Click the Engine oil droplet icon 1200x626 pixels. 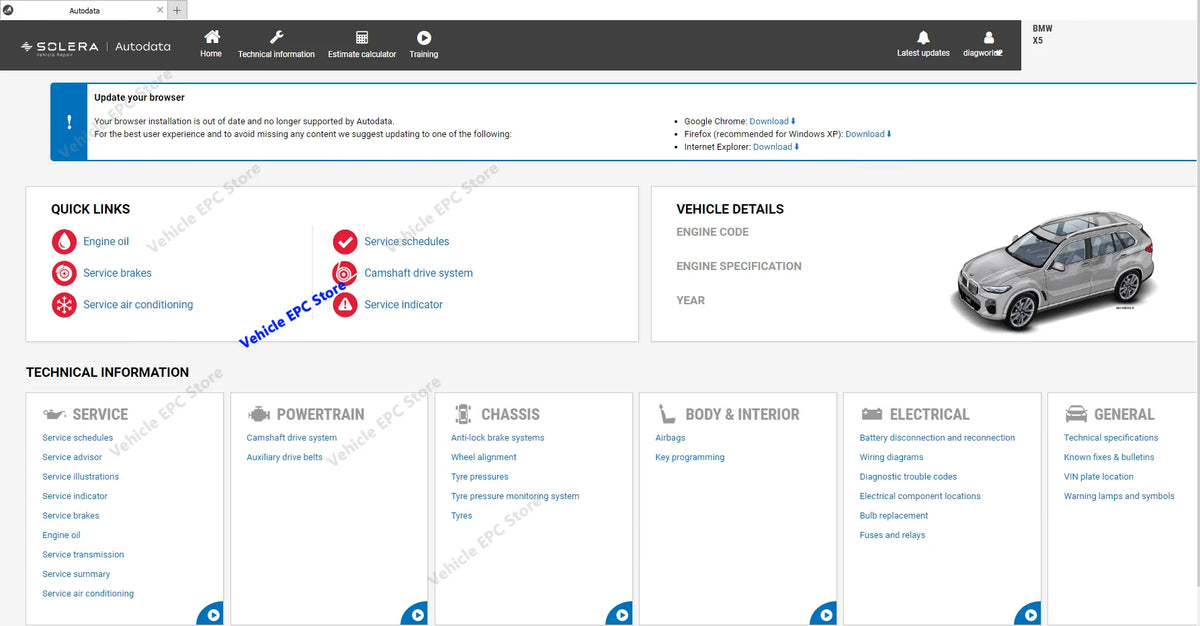pyautogui.click(x=64, y=241)
